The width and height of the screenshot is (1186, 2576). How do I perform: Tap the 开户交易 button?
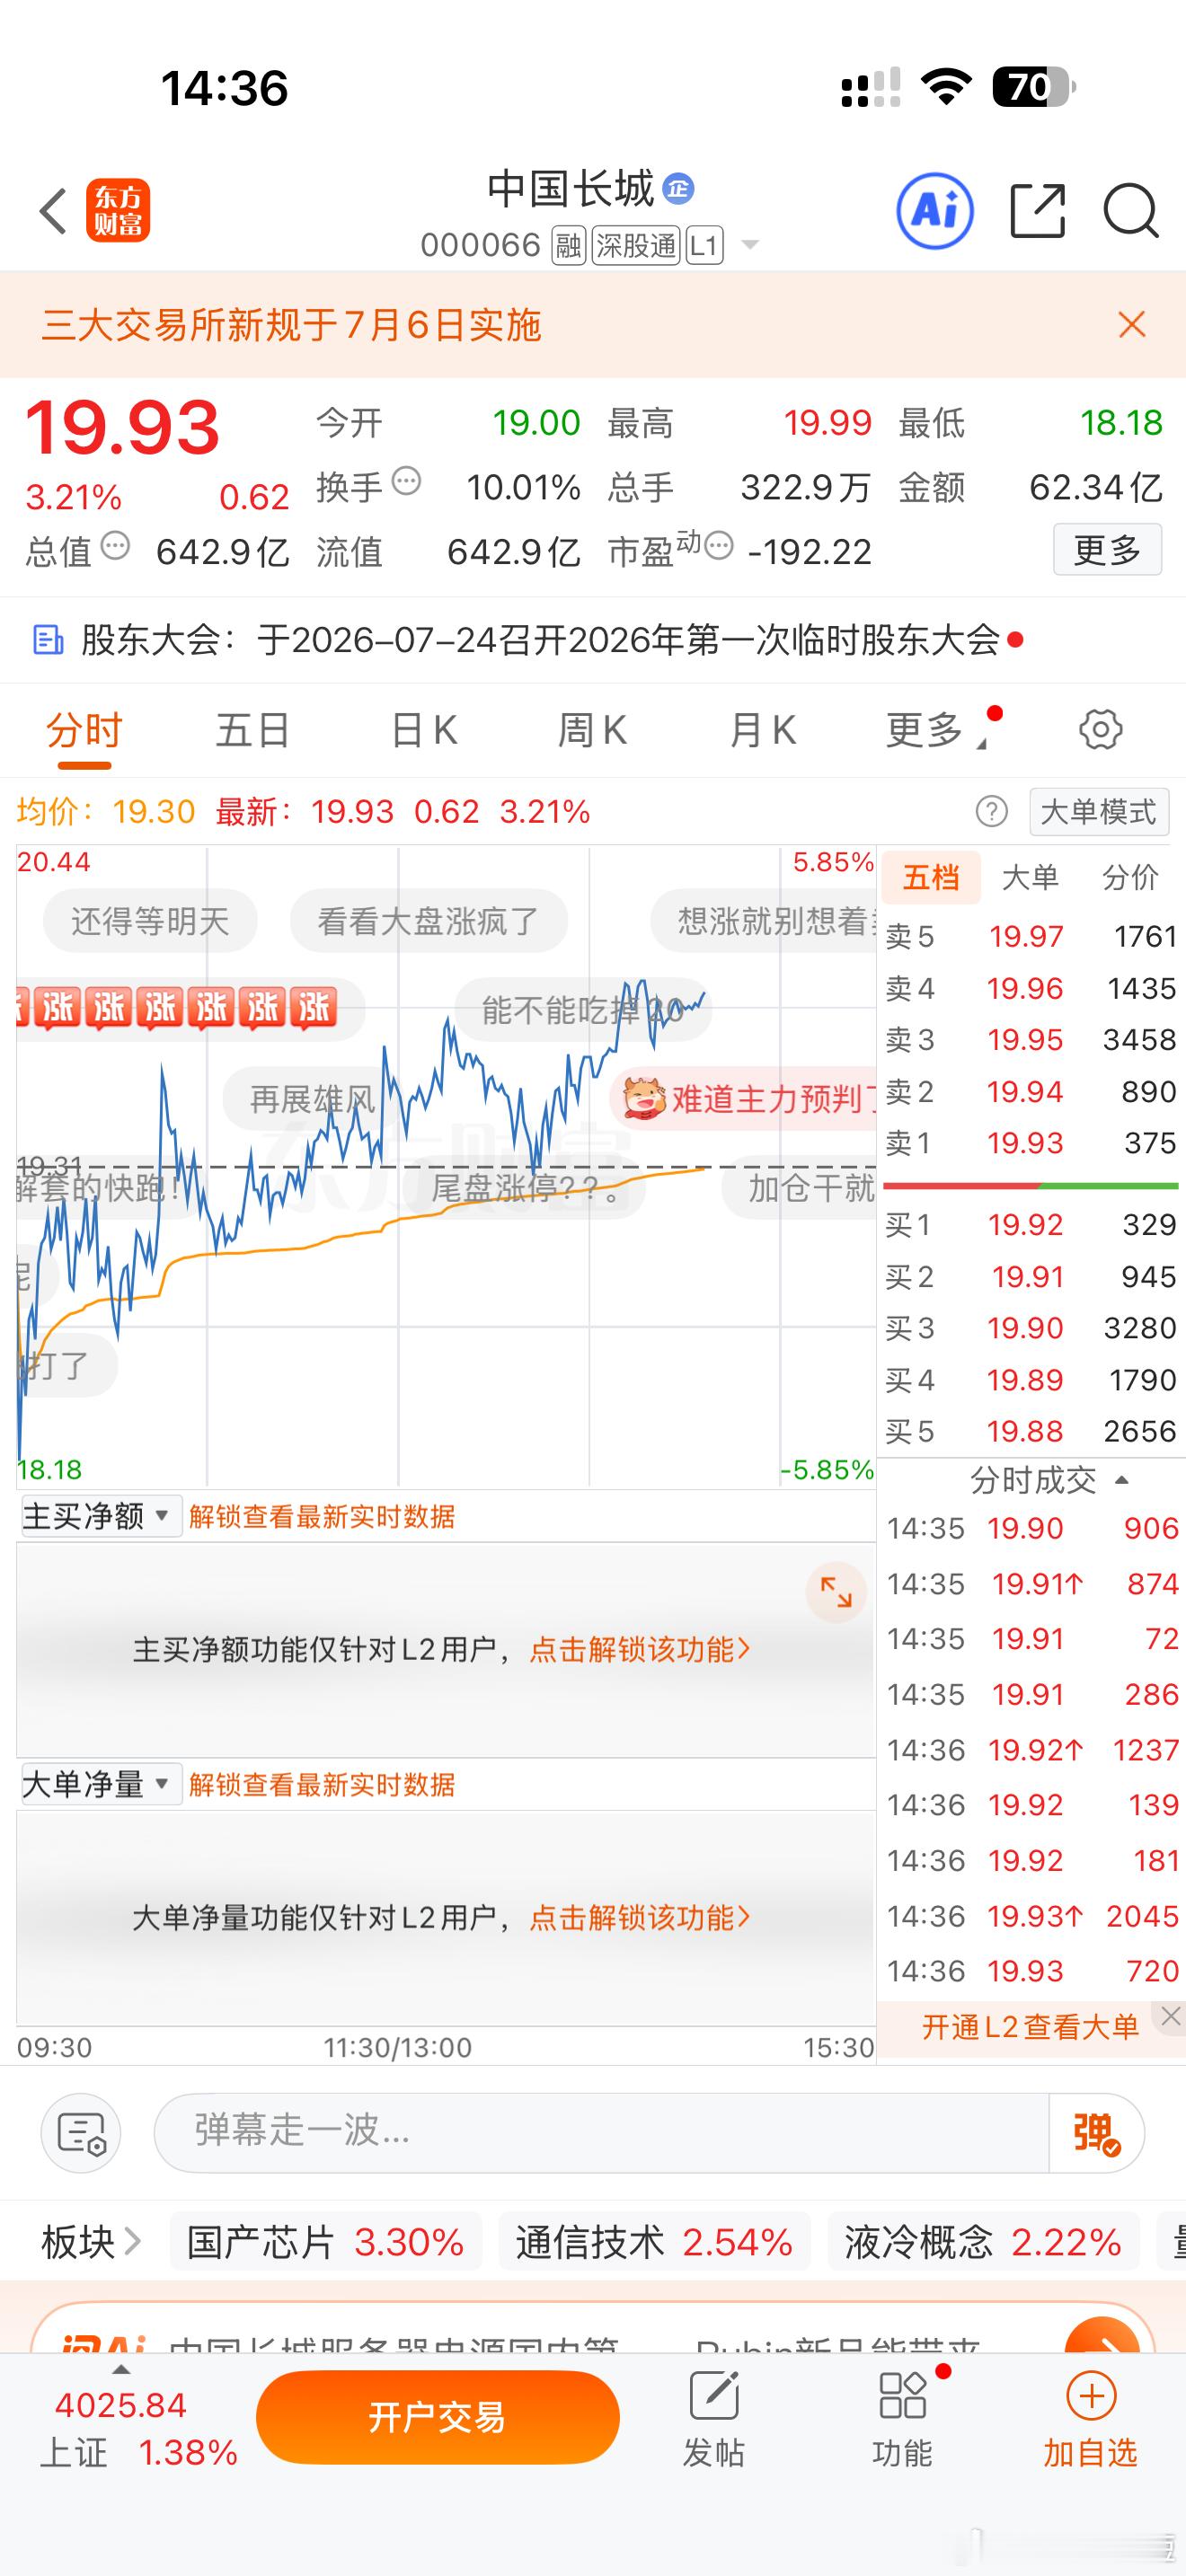(437, 2417)
